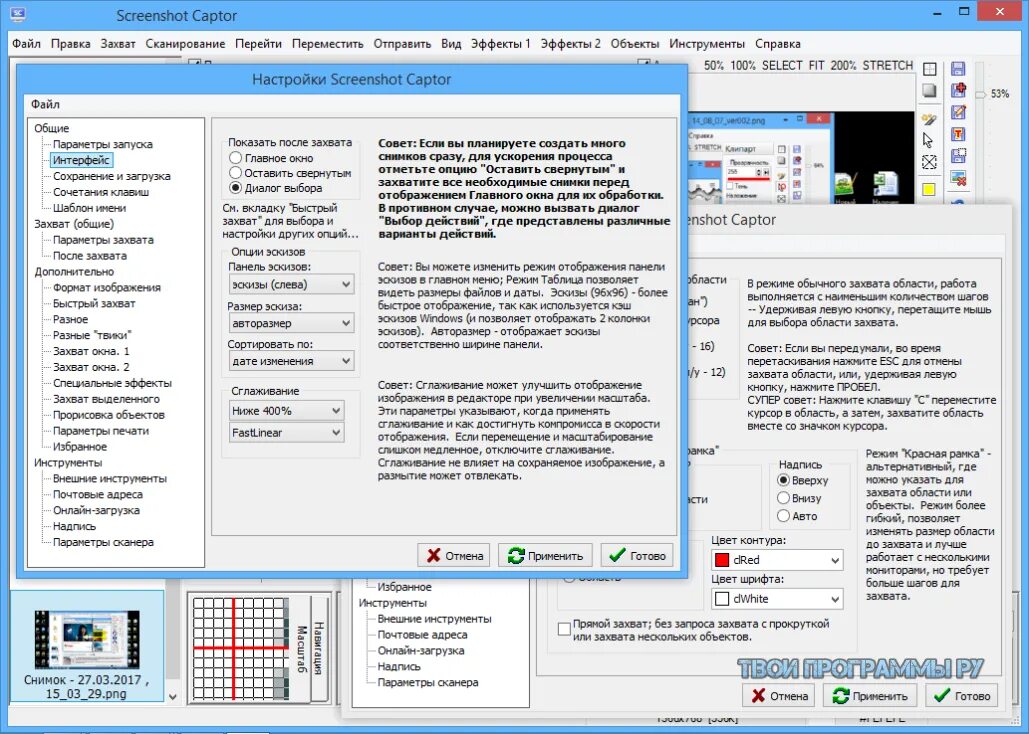Image resolution: width=1029 pixels, height=734 pixels.
Task: Click the yellow color swatch in toolbar
Action: [929, 190]
